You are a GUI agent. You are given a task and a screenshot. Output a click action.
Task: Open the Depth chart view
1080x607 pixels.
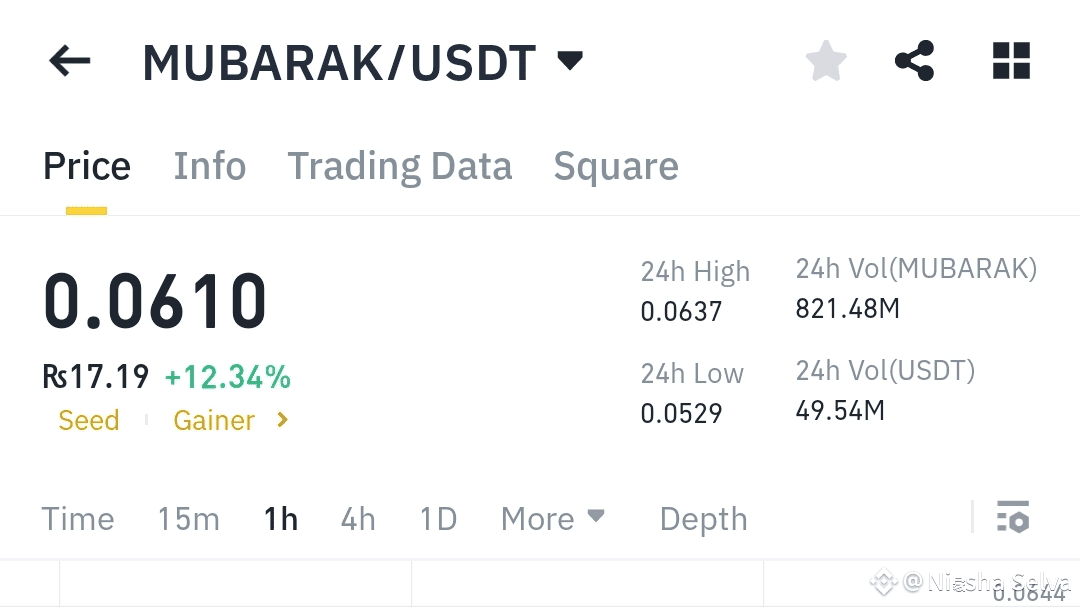[703, 519]
